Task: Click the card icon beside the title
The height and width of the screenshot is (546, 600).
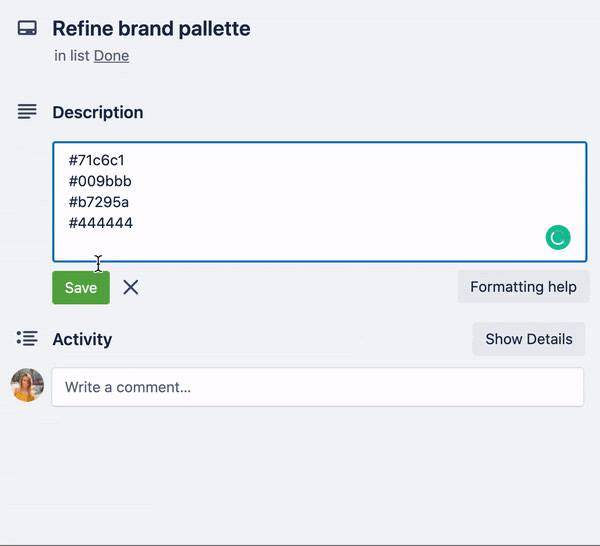Action: click(27, 28)
